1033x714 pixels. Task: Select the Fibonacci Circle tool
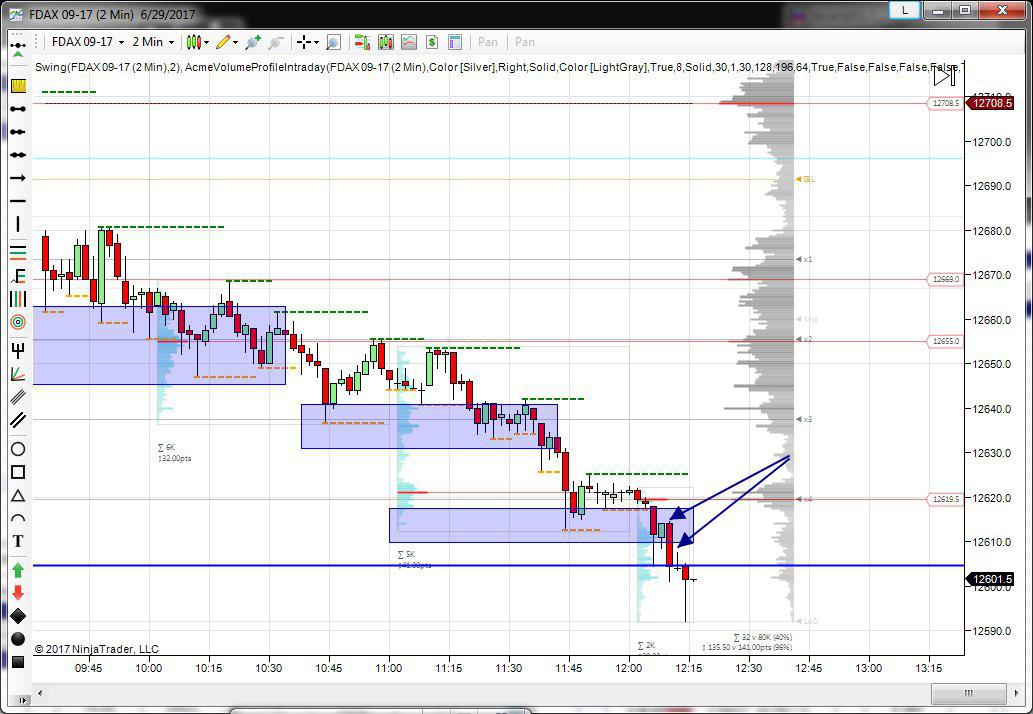click(18, 322)
